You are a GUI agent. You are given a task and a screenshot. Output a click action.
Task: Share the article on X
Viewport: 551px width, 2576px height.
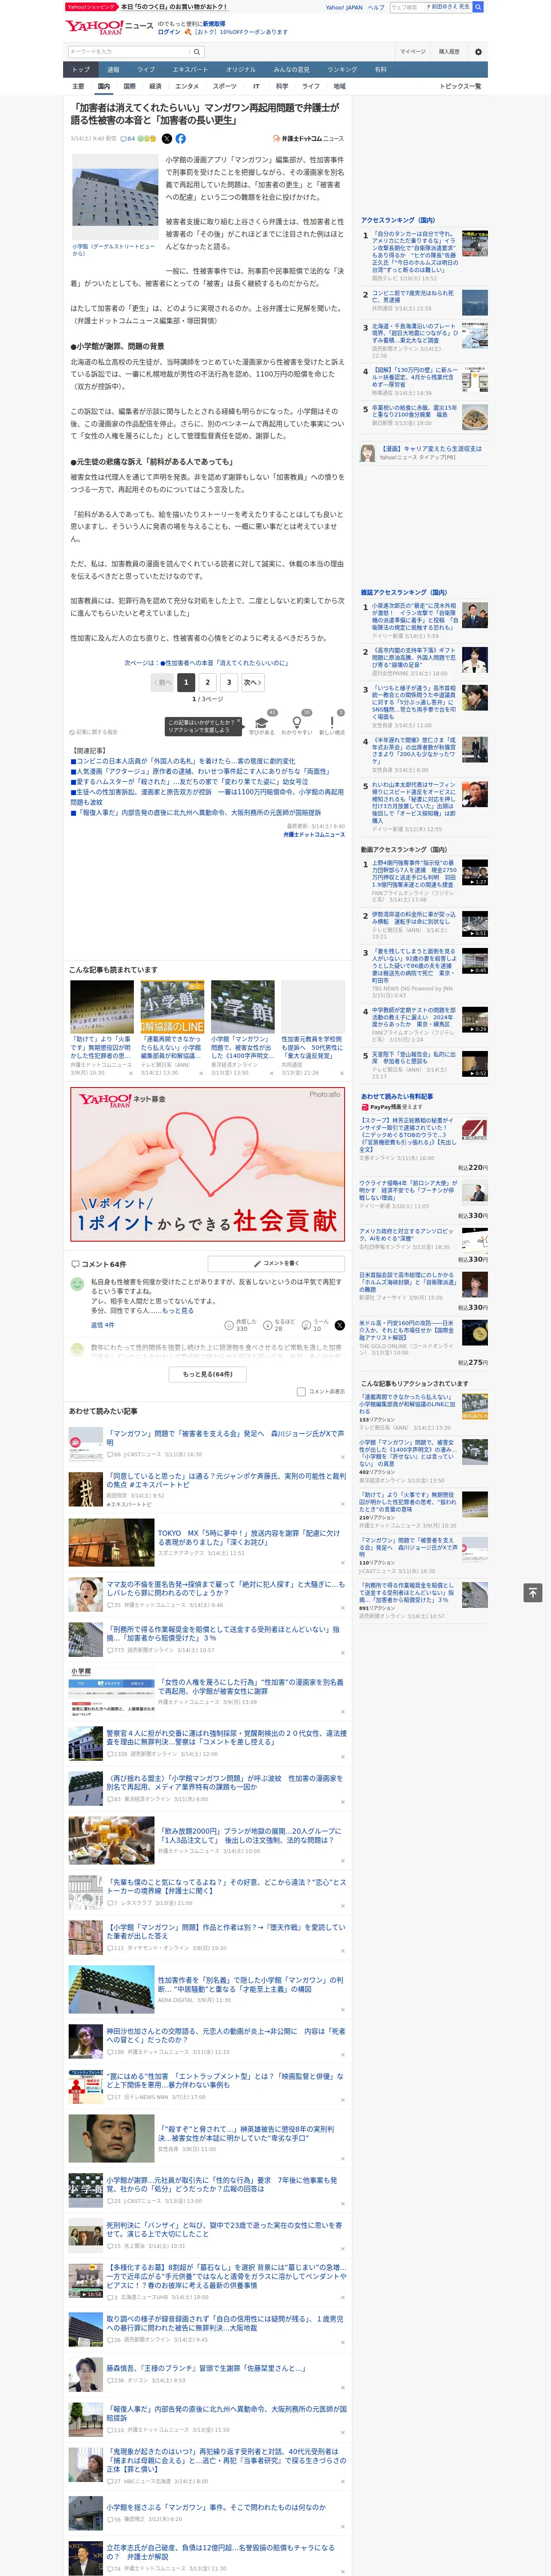click(167, 139)
